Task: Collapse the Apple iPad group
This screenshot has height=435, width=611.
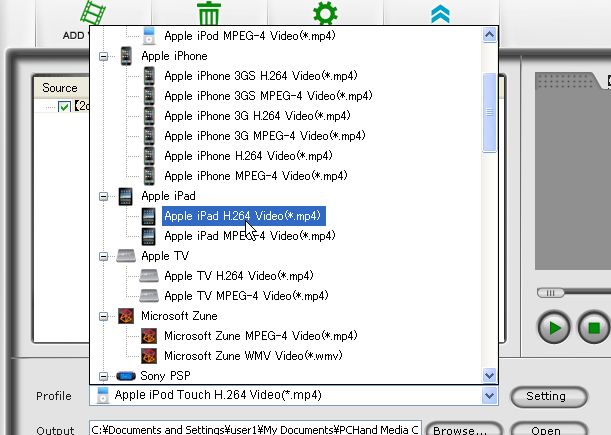Action: click(103, 196)
